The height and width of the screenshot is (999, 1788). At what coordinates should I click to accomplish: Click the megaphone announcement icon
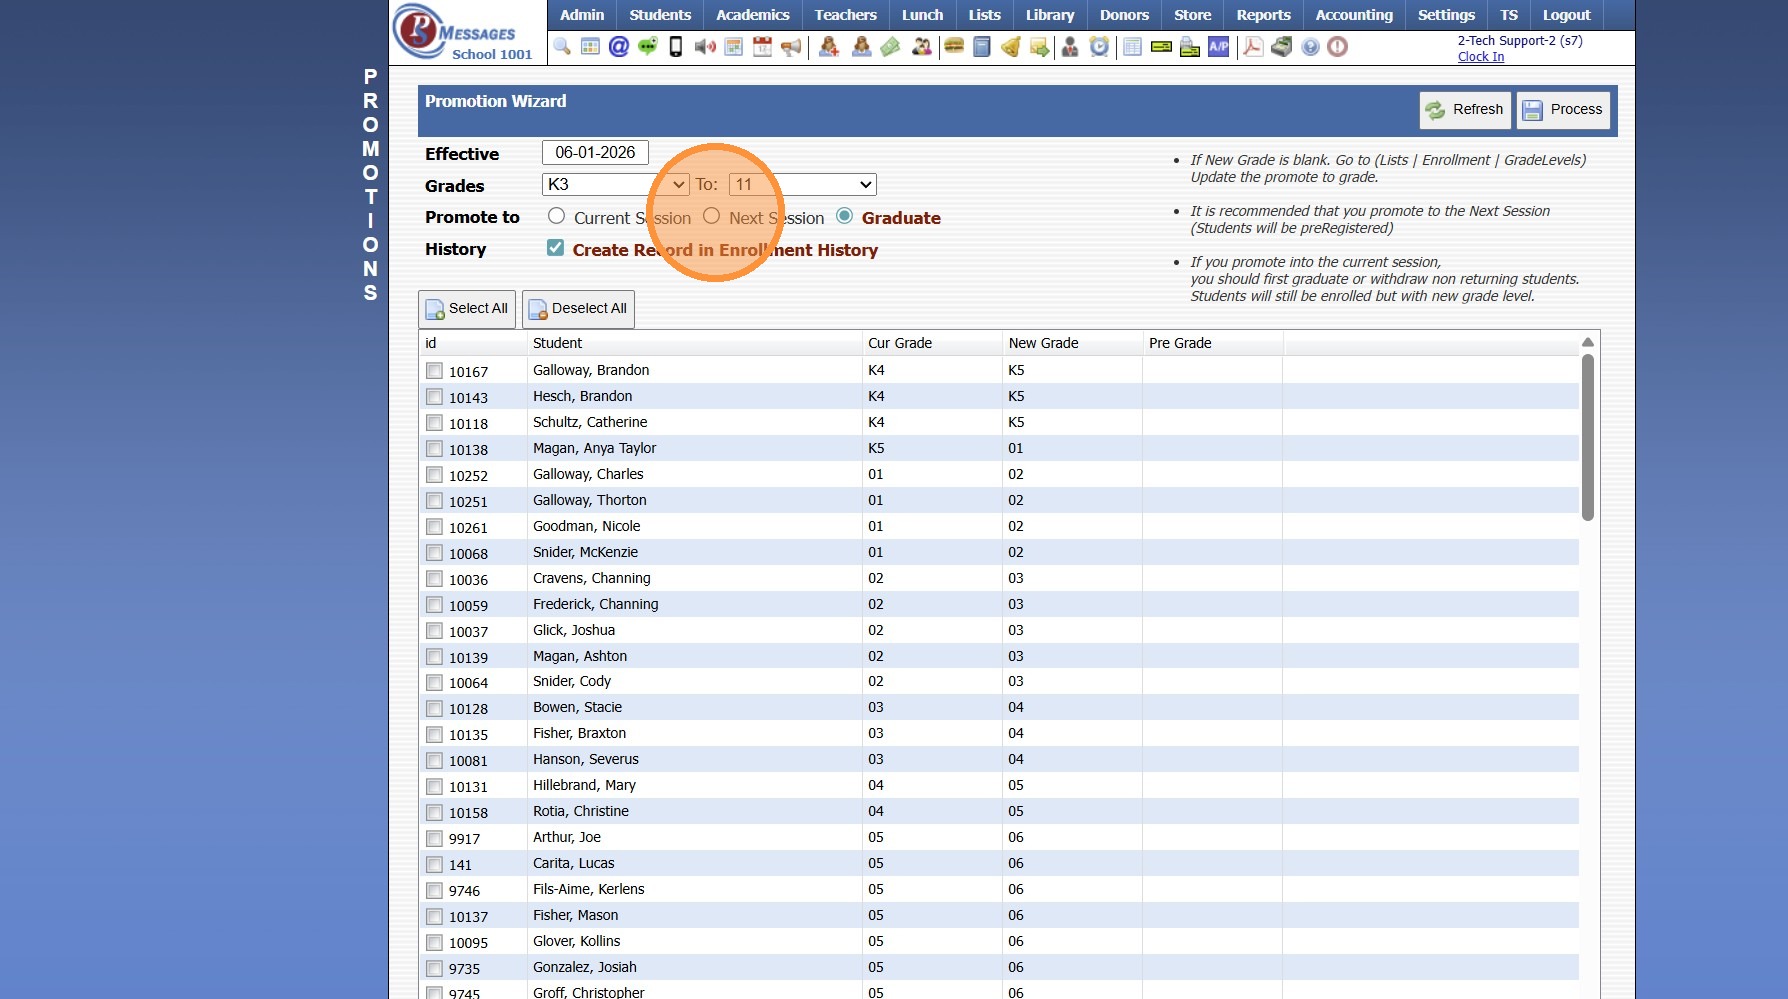coord(791,47)
